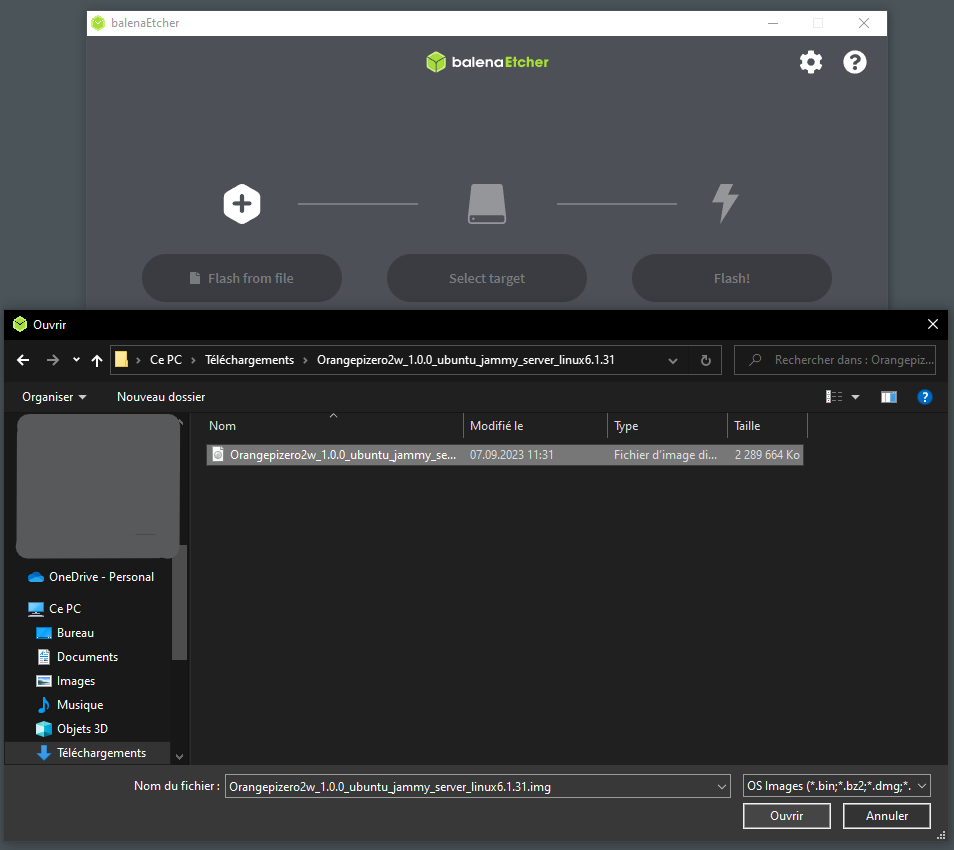This screenshot has width=954, height=850.
Task: Click the folder icon in address bar
Action: pyautogui.click(x=122, y=360)
